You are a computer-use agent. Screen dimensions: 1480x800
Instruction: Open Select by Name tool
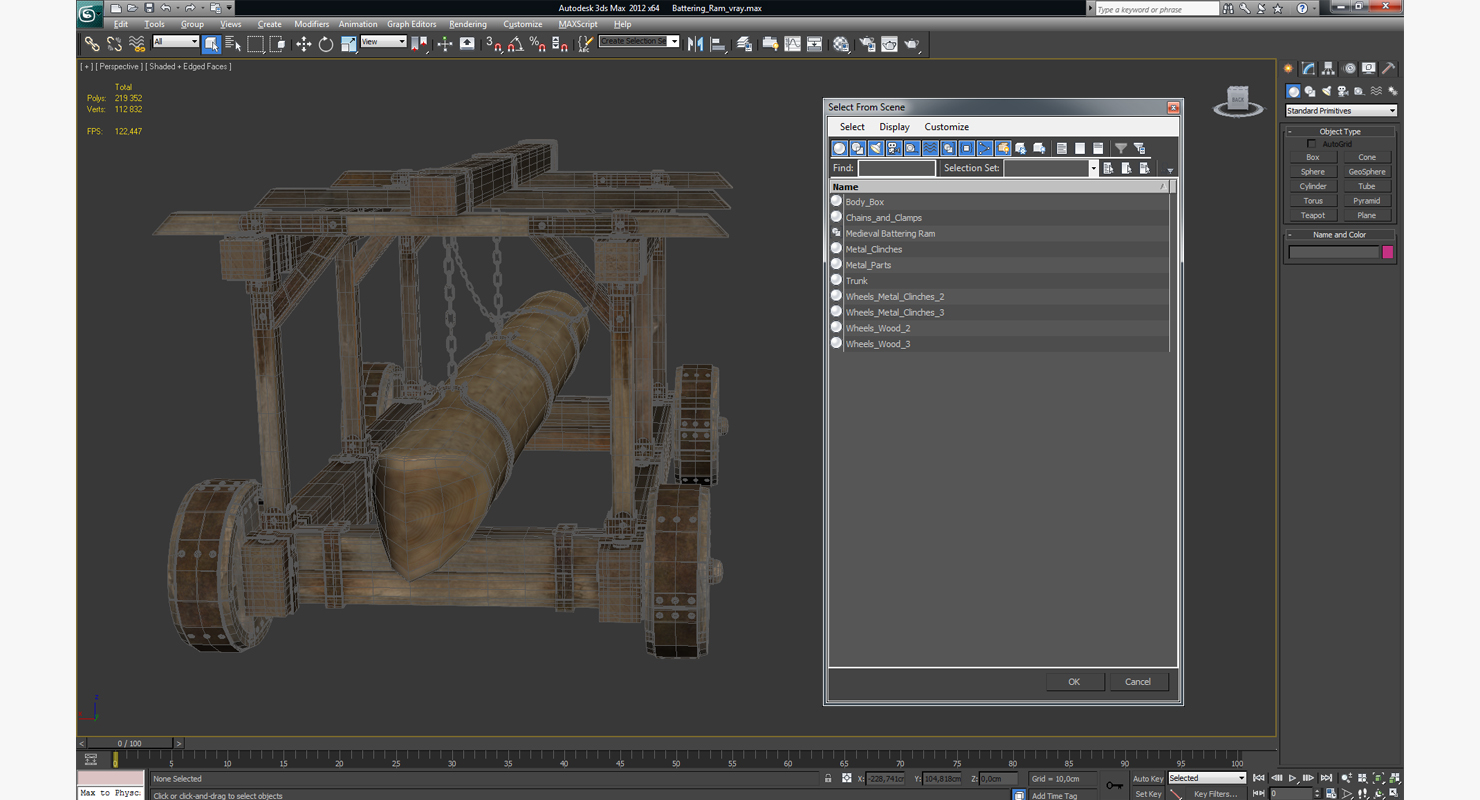pyautogui.click(x=233, y=44)
